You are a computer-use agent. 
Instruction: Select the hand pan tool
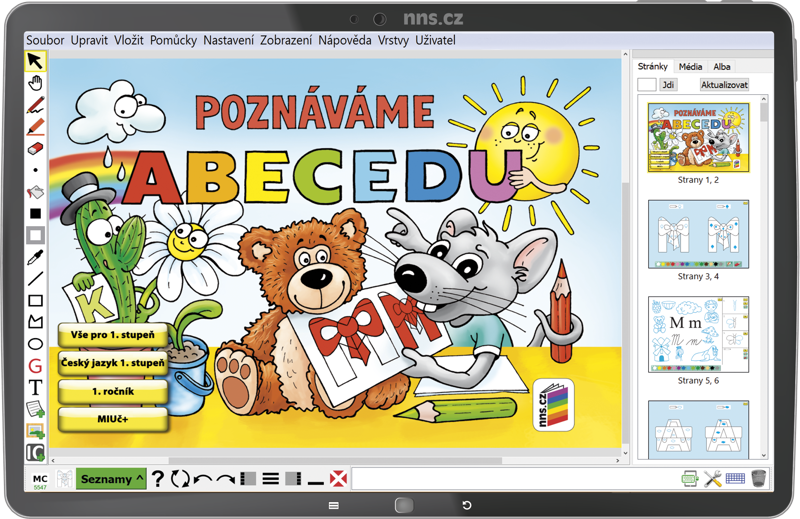[x=35, y=83]
